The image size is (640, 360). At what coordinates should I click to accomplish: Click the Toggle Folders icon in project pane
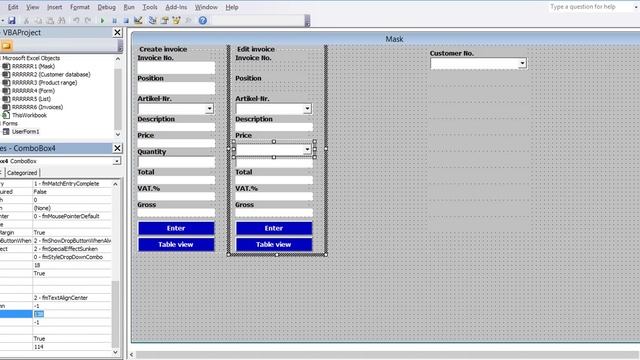(7, 46)
